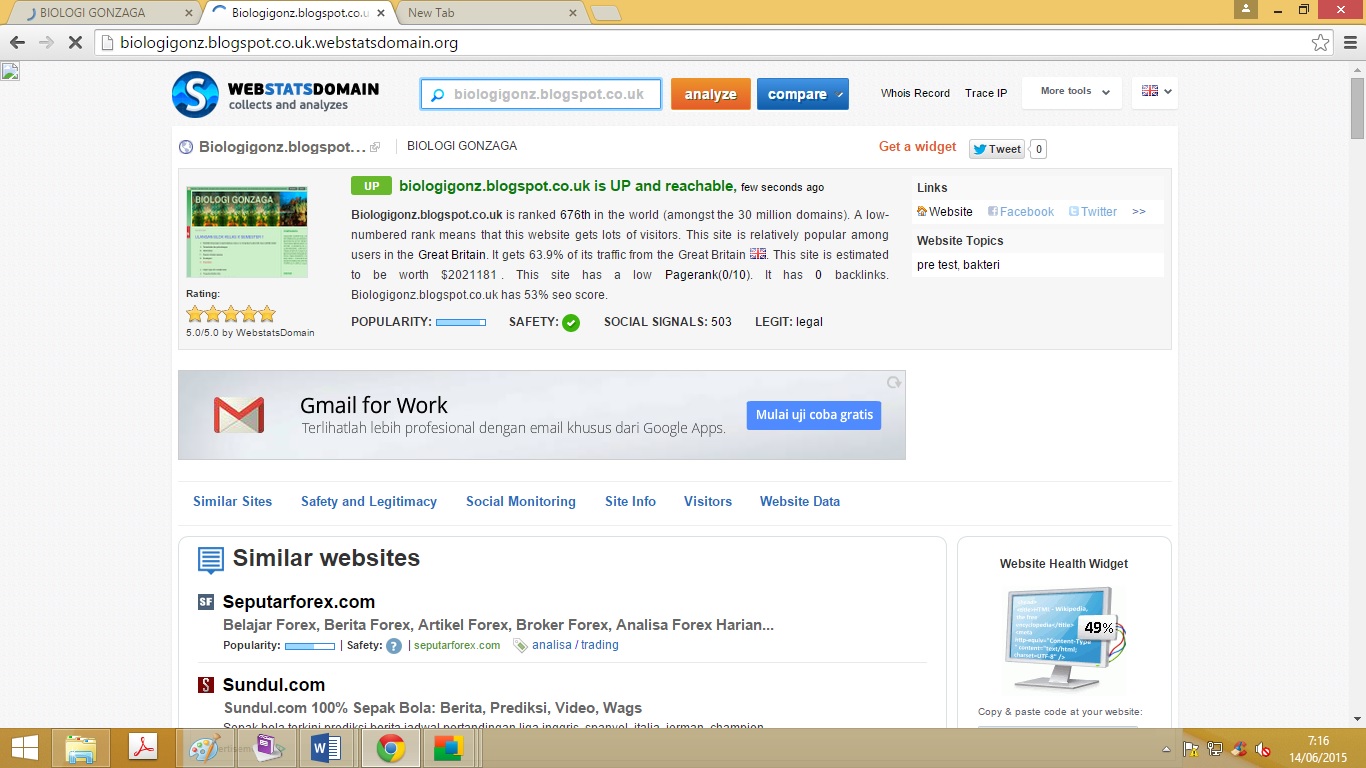Stop loading the page
Screen dimensions: 1366x768
(76, 43)
